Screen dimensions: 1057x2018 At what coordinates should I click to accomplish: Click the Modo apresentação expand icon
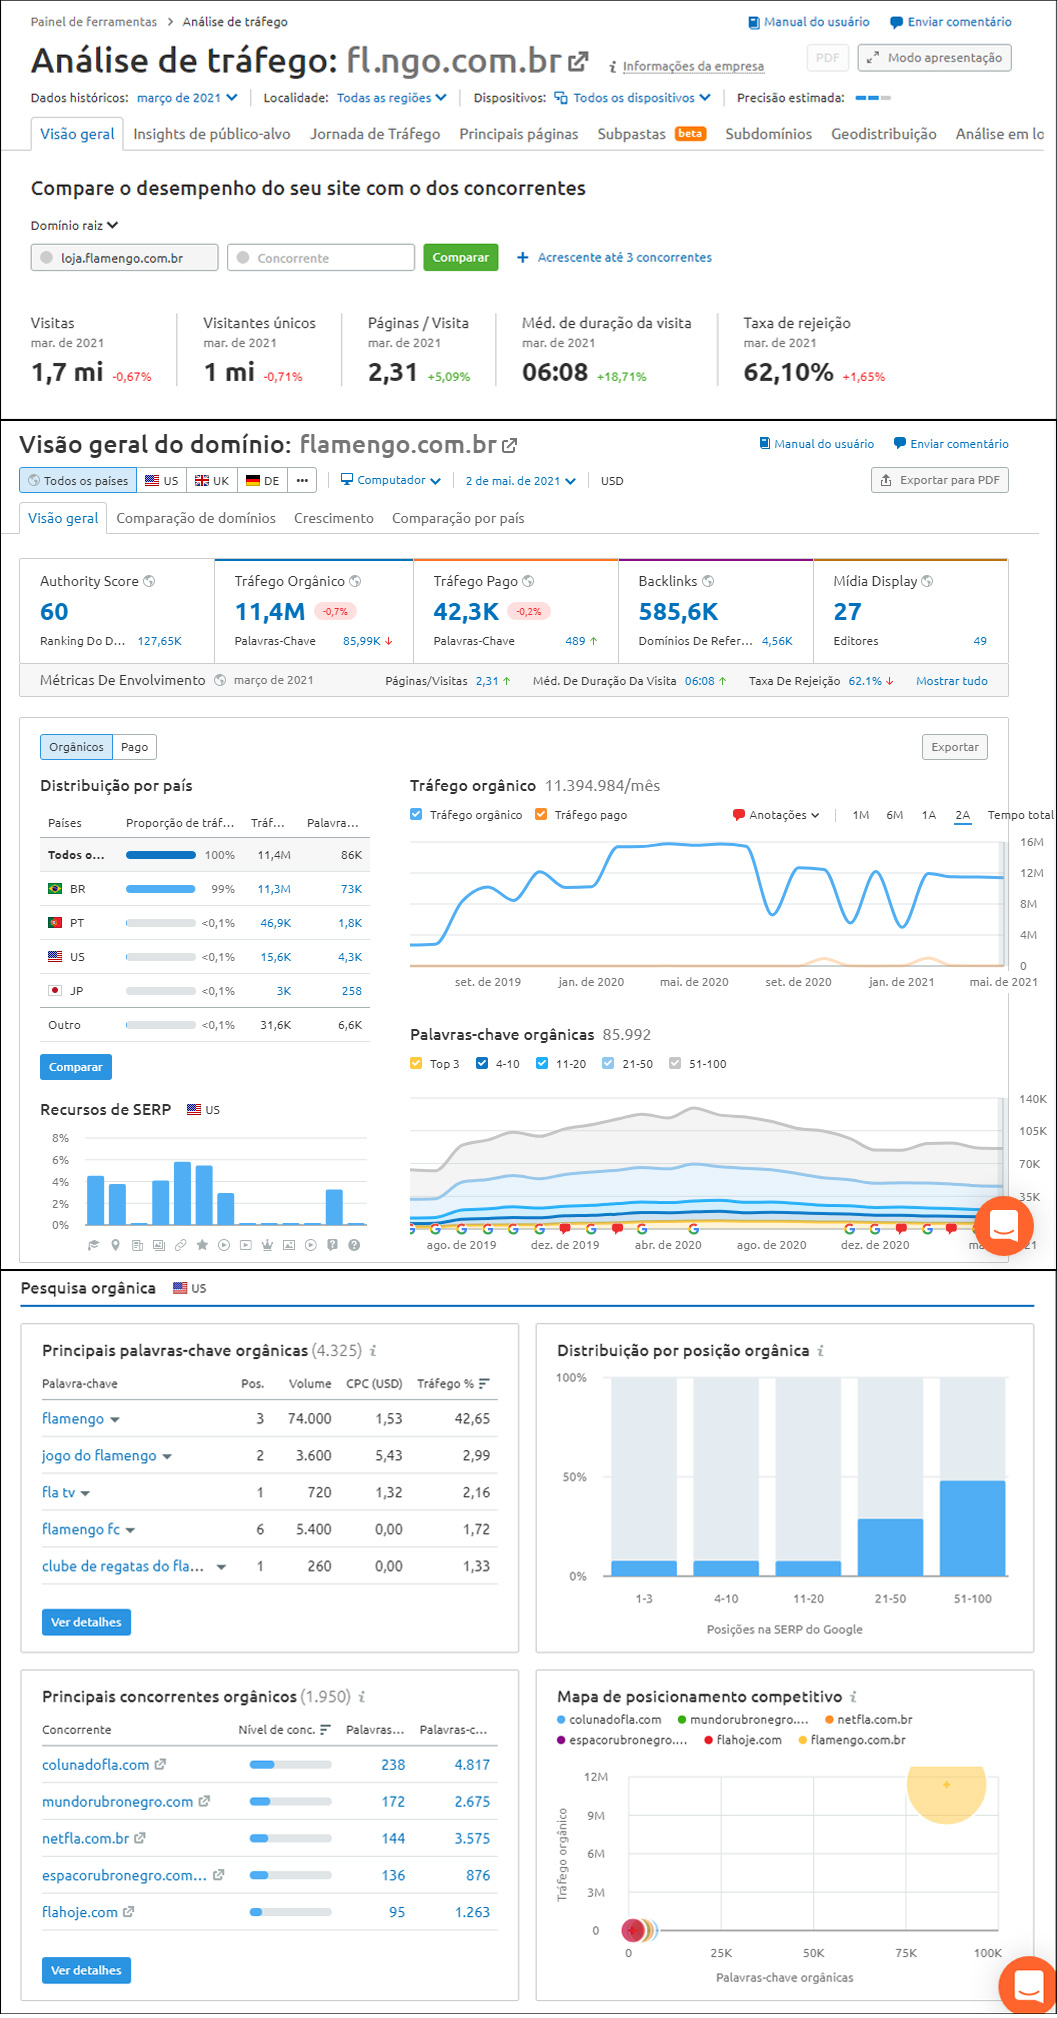pyautogui.click(x=873, y=58)
